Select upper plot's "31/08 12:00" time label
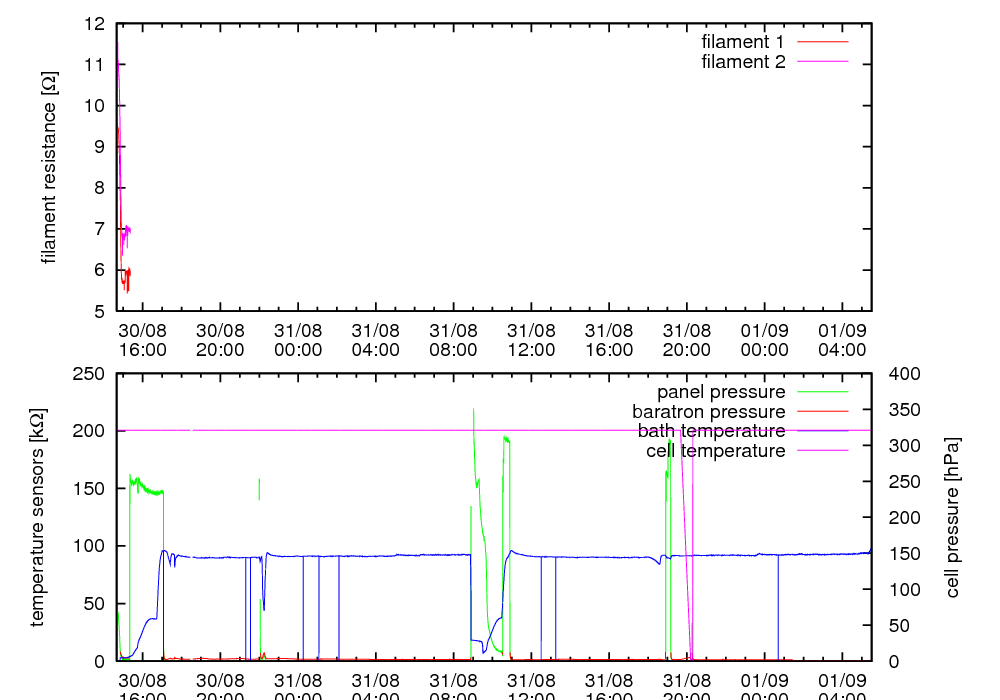 tap(531, 339)
